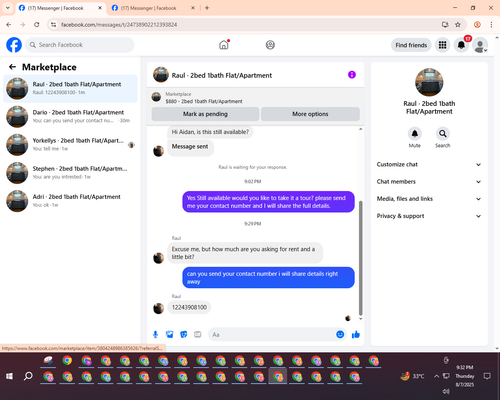The image size is (500, 400).
Task: Open Chrome three-dot menu
Action: coord(491,25)
